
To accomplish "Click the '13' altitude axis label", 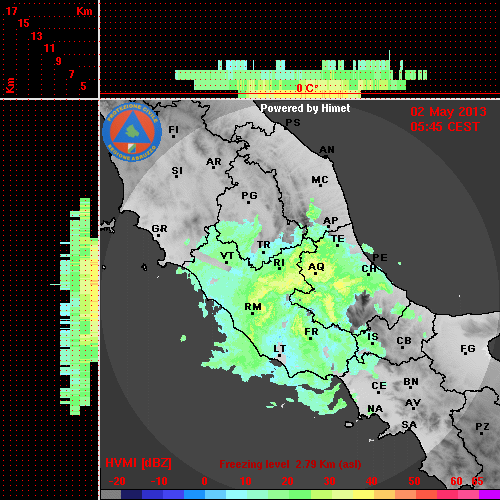I will (37, 36).
